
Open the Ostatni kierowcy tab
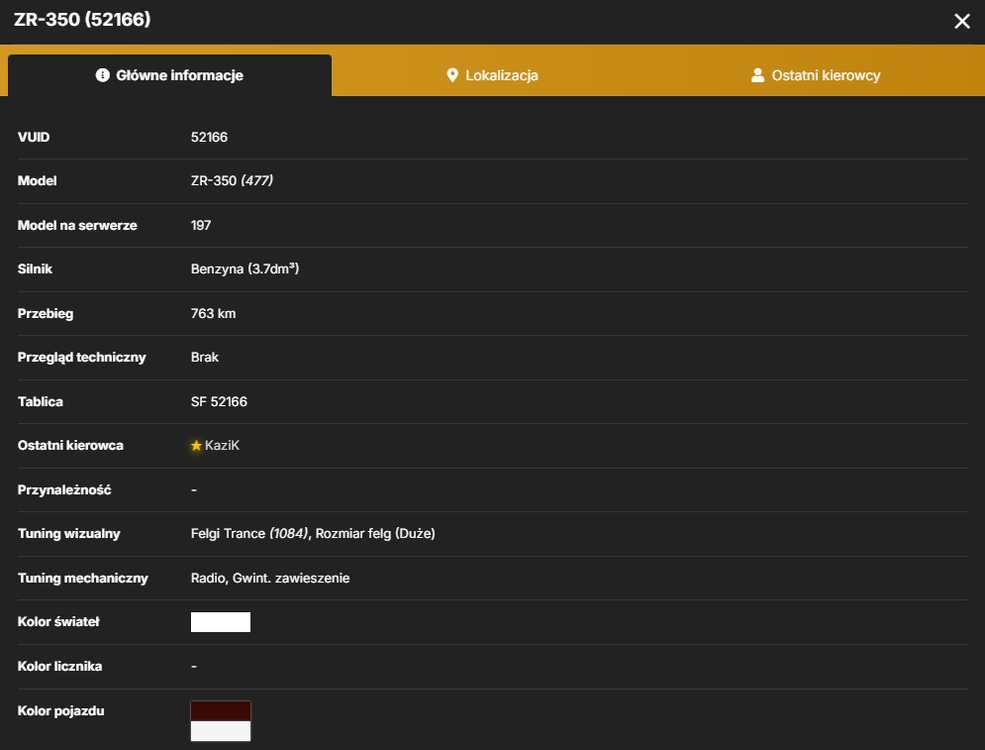[815, 75]
